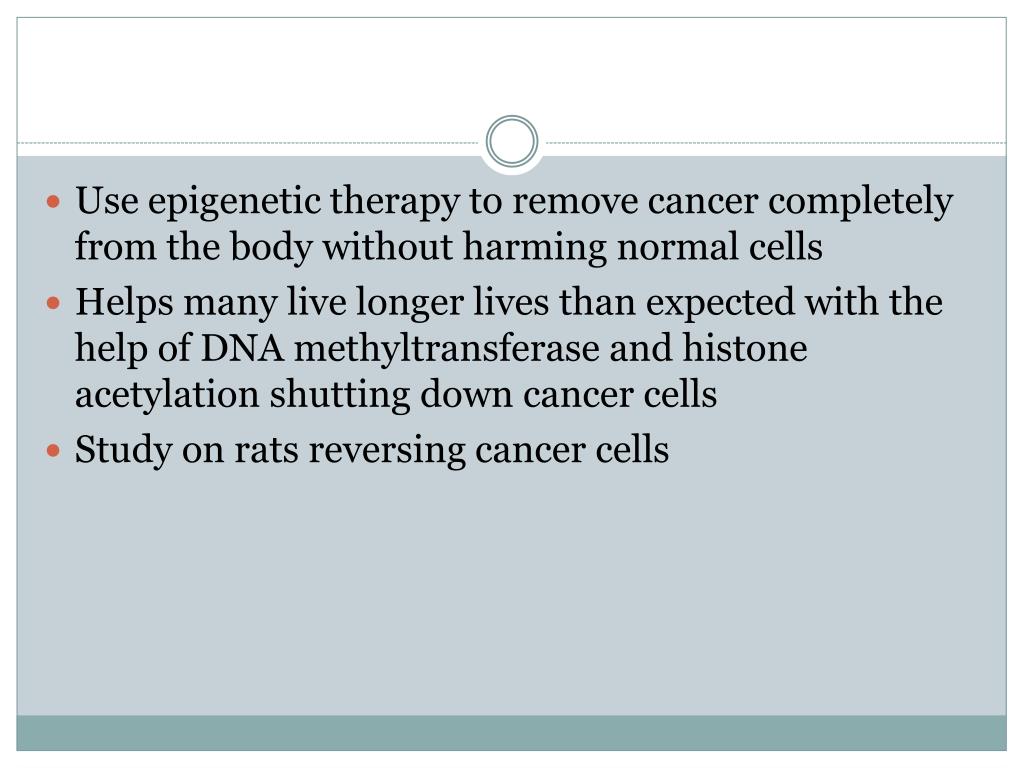
Task: Click the word 'acetylation' in second bullet
Action: [x=167, y=395]
